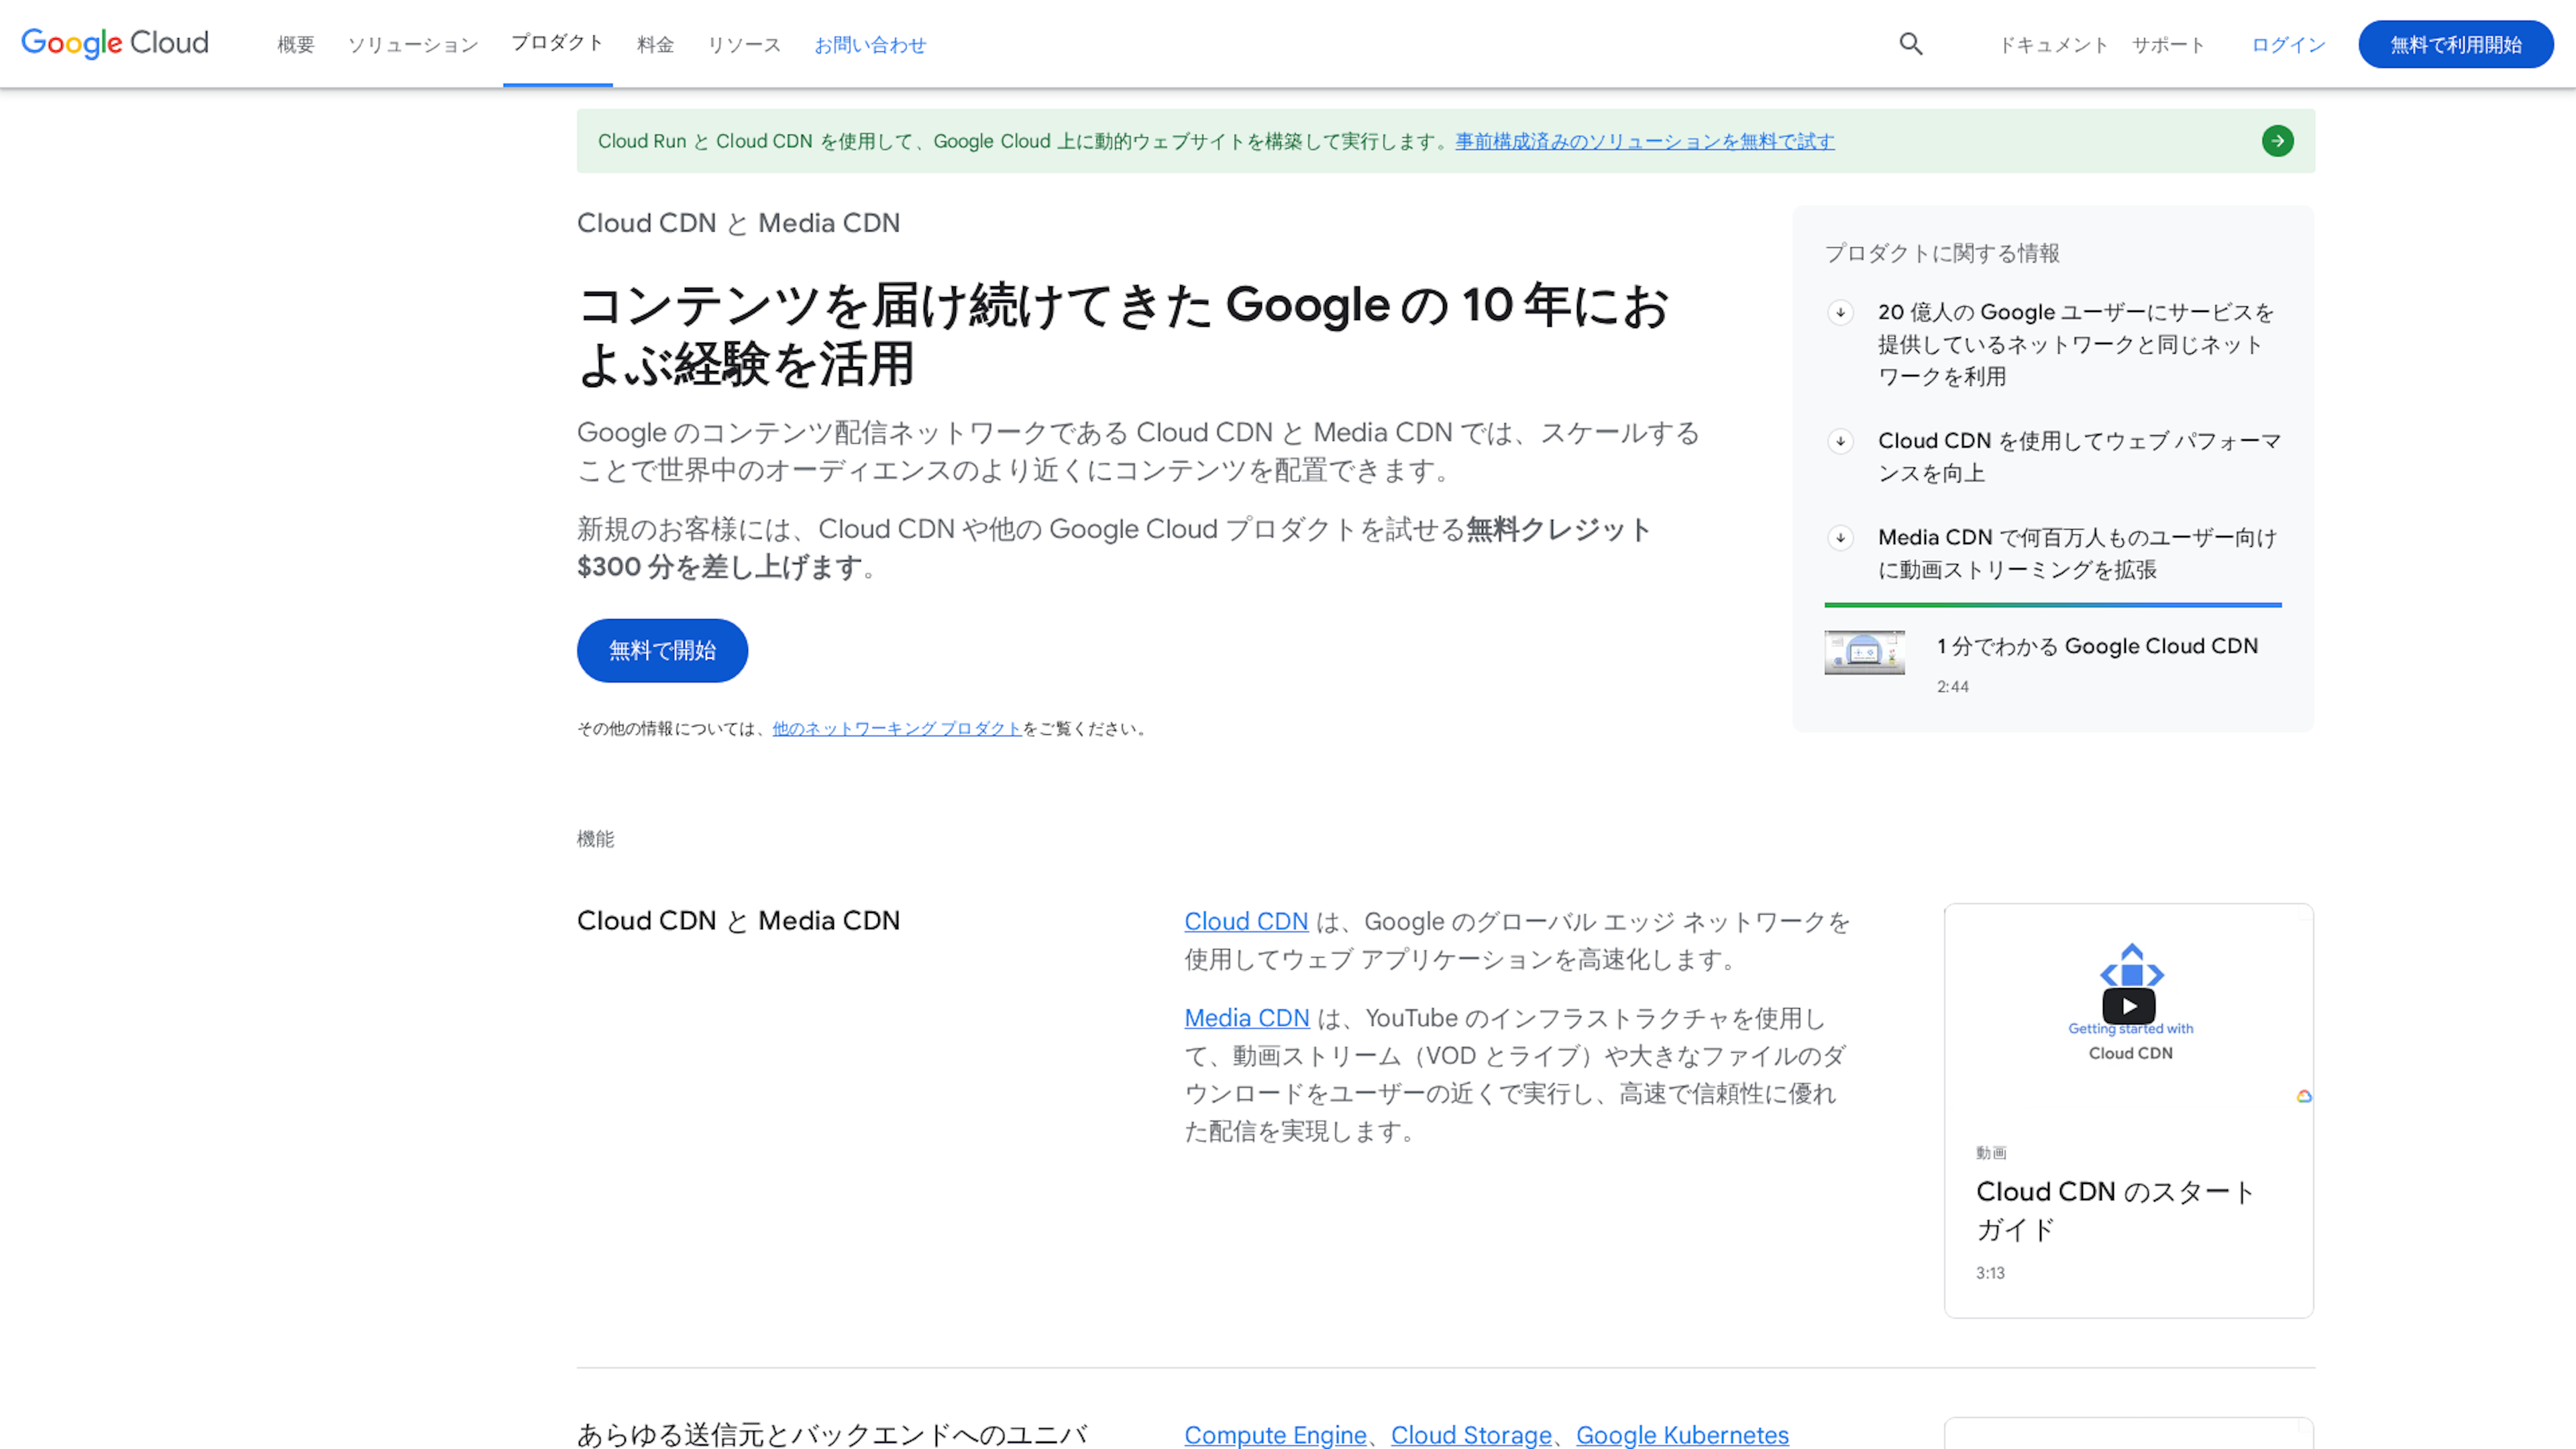Open 事前構成済みのソリューションを無料で試す link
Image resolution: width=2576 pixels, height=1449 pixels.
[x=1644, y=141]
